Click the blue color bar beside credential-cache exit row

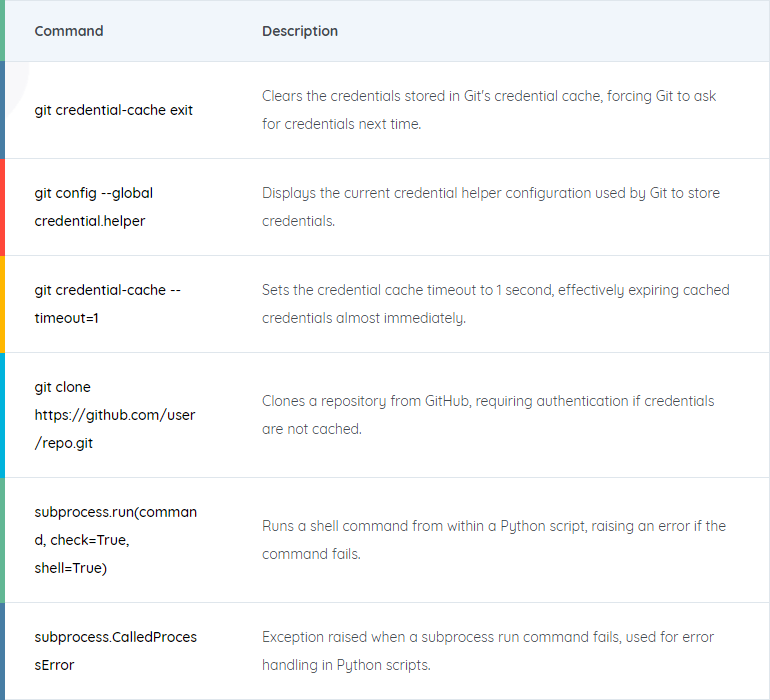[2, 110]
